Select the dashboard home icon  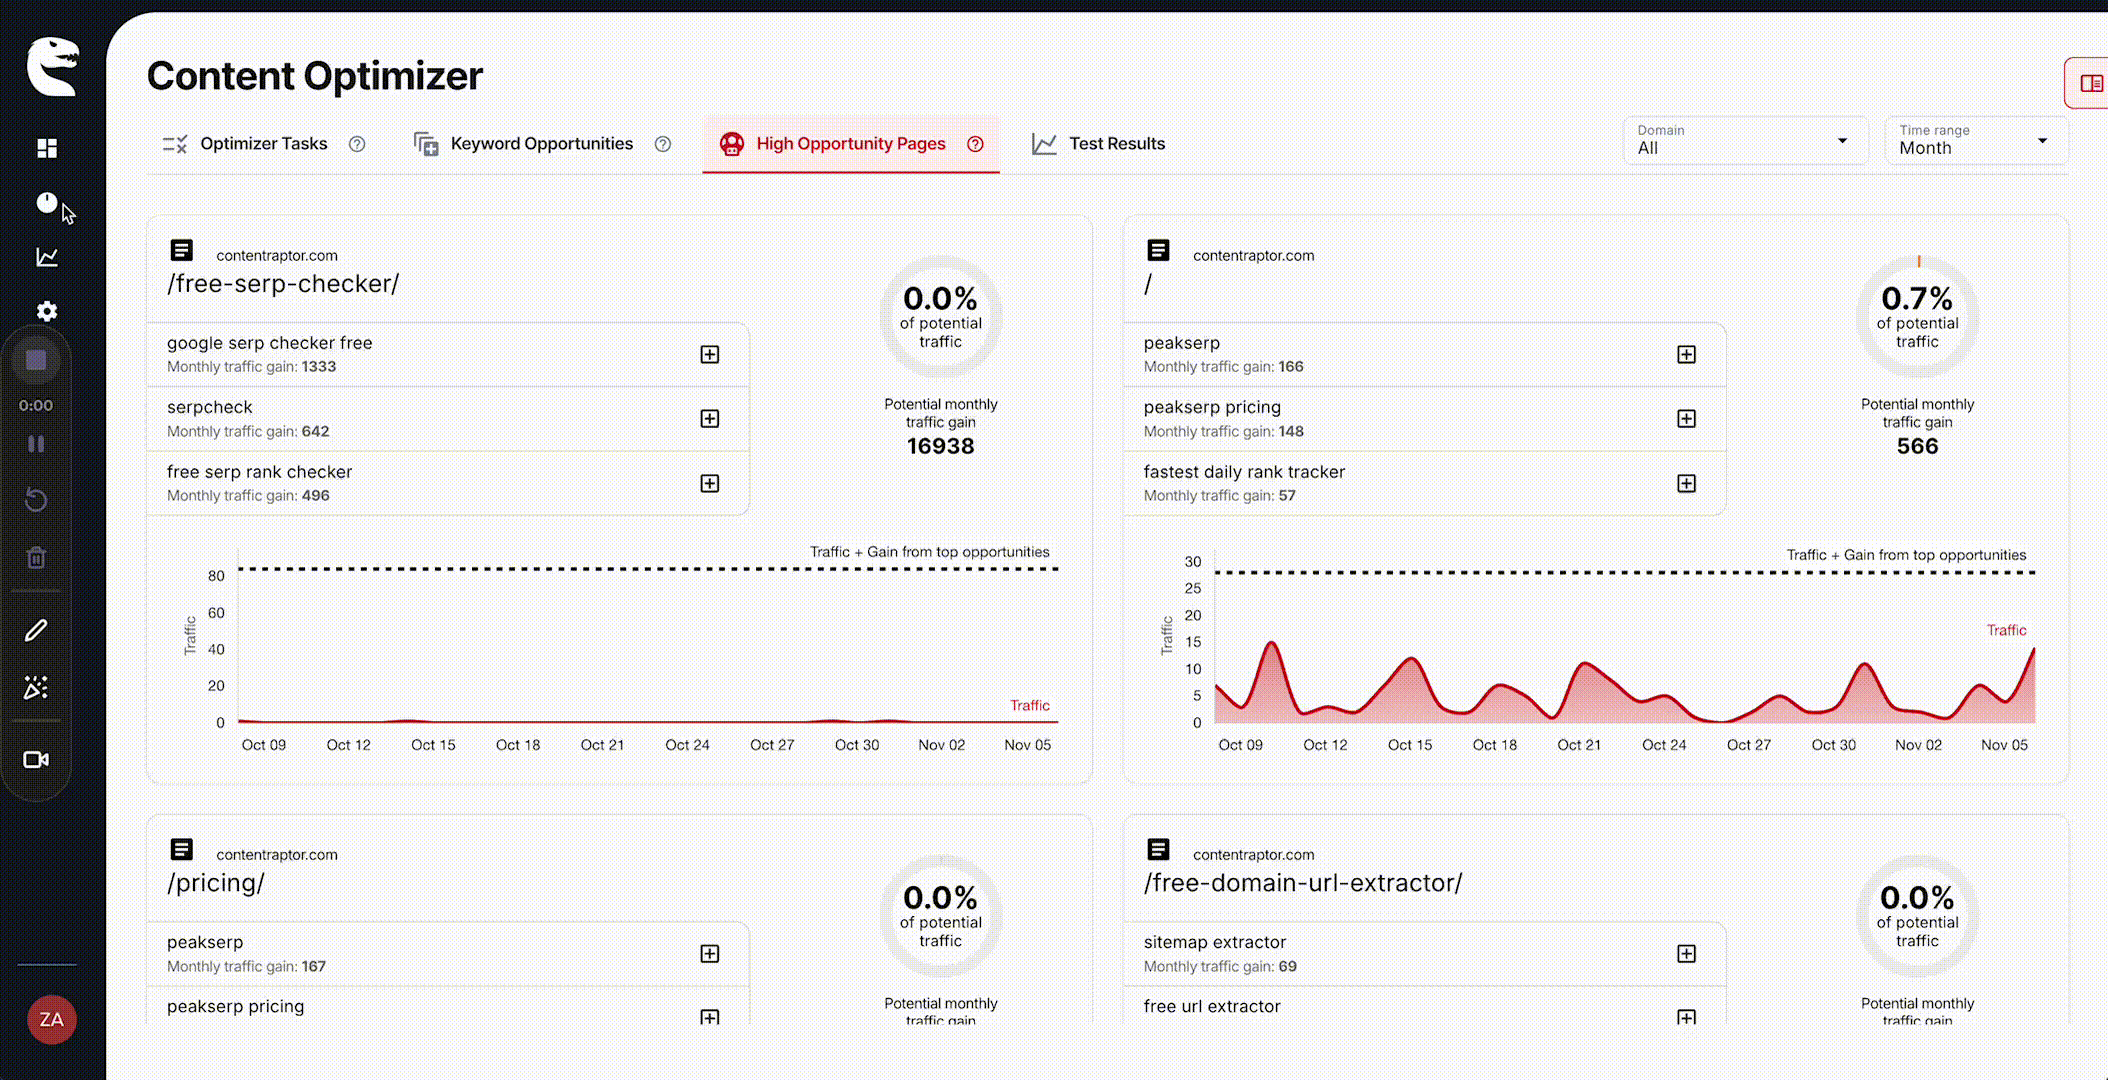pyautogui.click(x=47, y=147)
